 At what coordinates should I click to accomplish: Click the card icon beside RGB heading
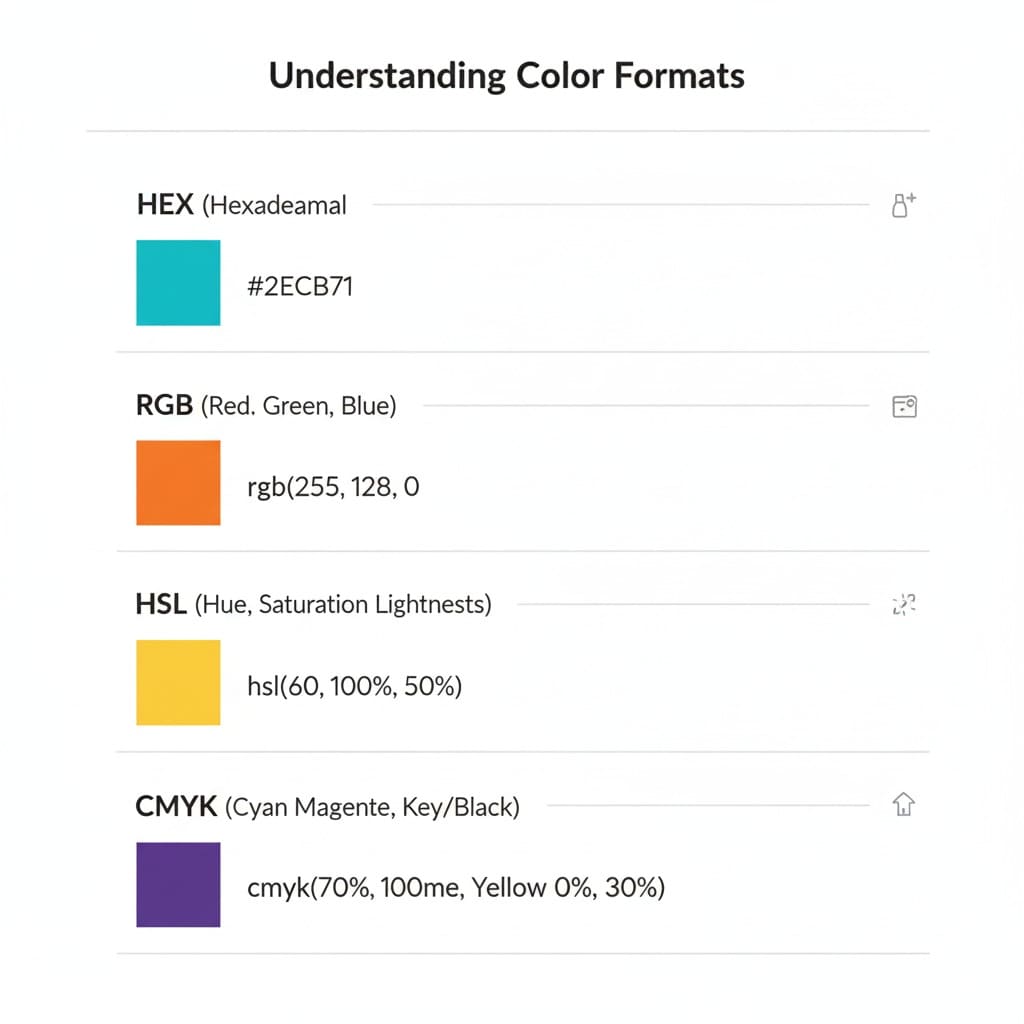904,406
